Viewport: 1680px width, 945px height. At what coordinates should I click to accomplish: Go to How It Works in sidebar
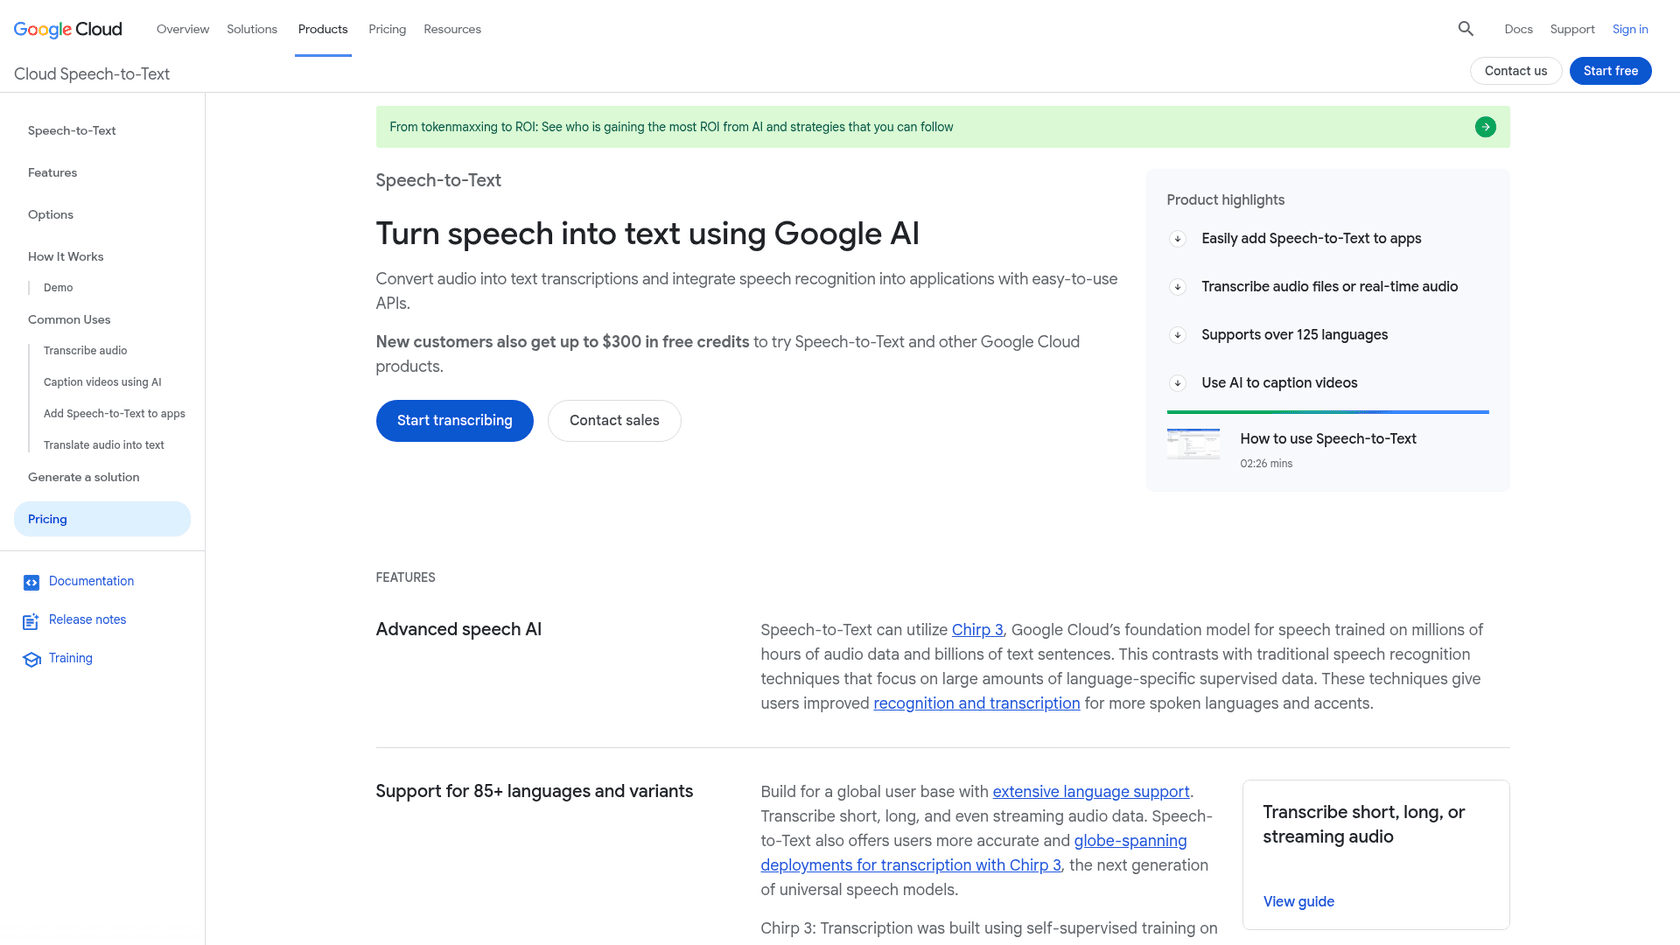pos(66,257)
